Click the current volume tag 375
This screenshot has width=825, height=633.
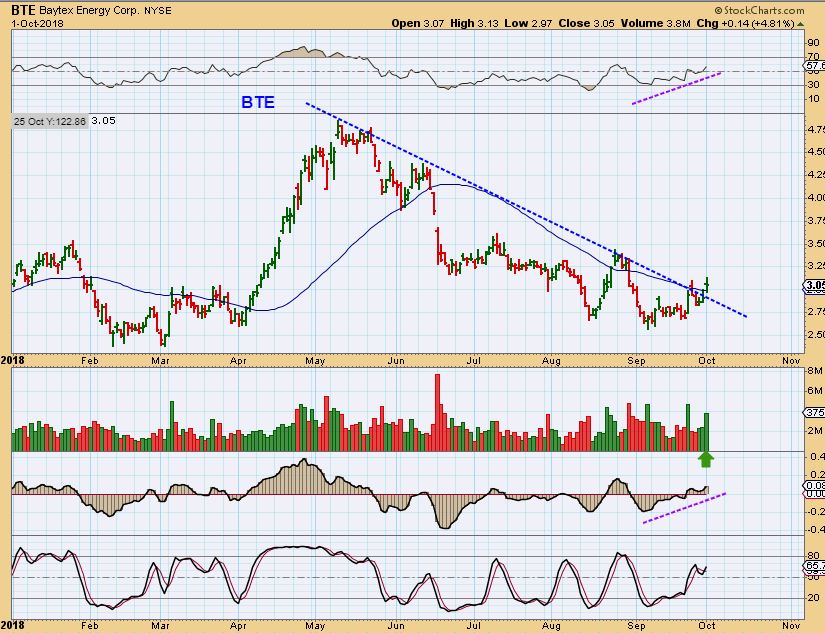[815, 413]
